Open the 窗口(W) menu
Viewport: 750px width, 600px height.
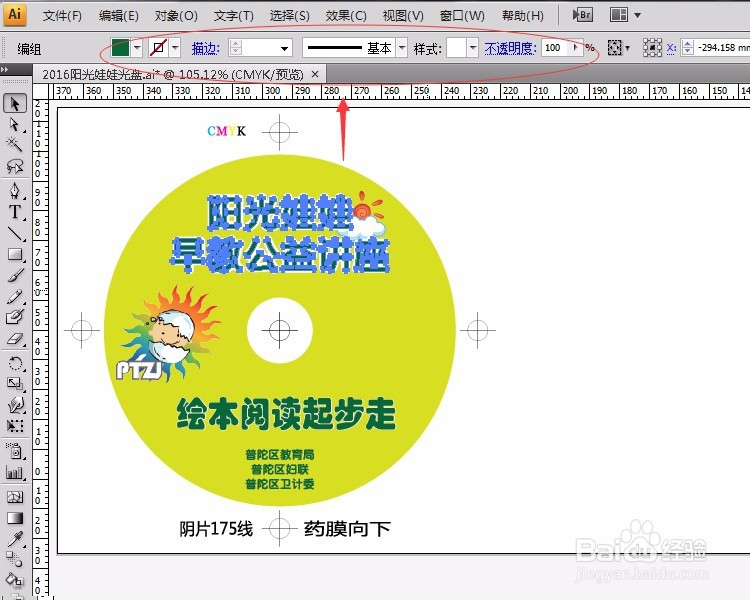point(462,16)
